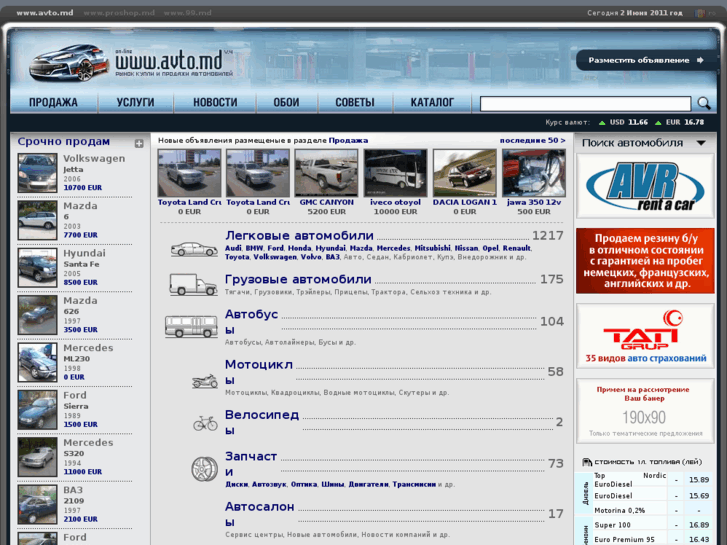Open the www.avto.md top link
Viewport: 727px width, 545px height.
45,13
